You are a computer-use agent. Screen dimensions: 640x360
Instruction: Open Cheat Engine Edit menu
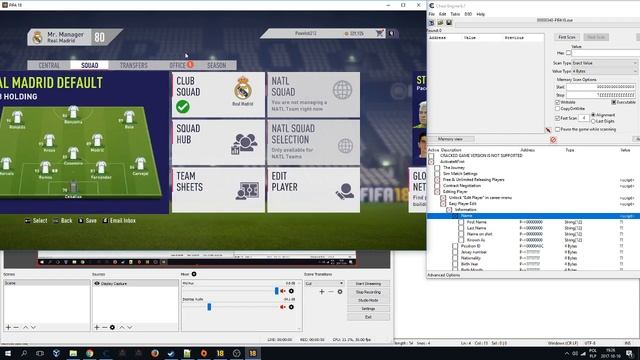coord(442,14)
